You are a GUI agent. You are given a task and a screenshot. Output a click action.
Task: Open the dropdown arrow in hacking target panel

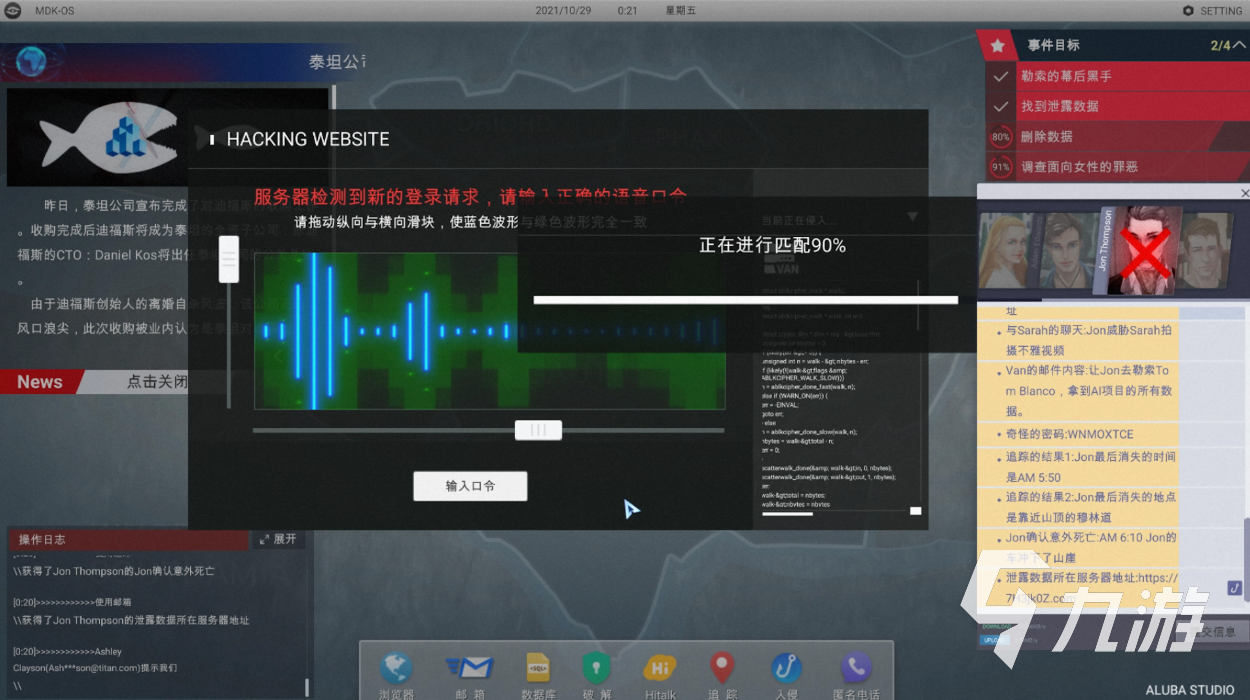pyautogui.click(x=912, y=216)
